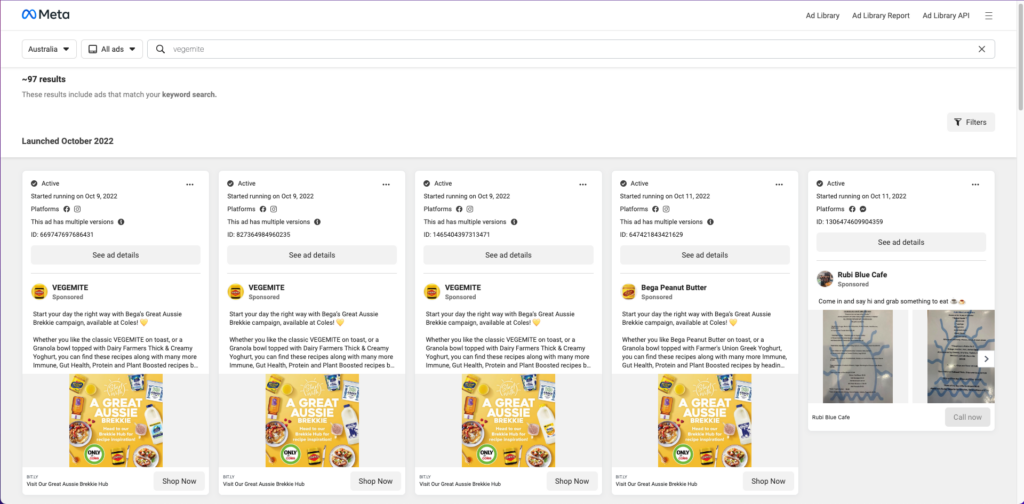Click Bega Peanut Butter page avatar
Image resolution: width=1024 pixels, height=504 pixels.
tap(628, 291)
